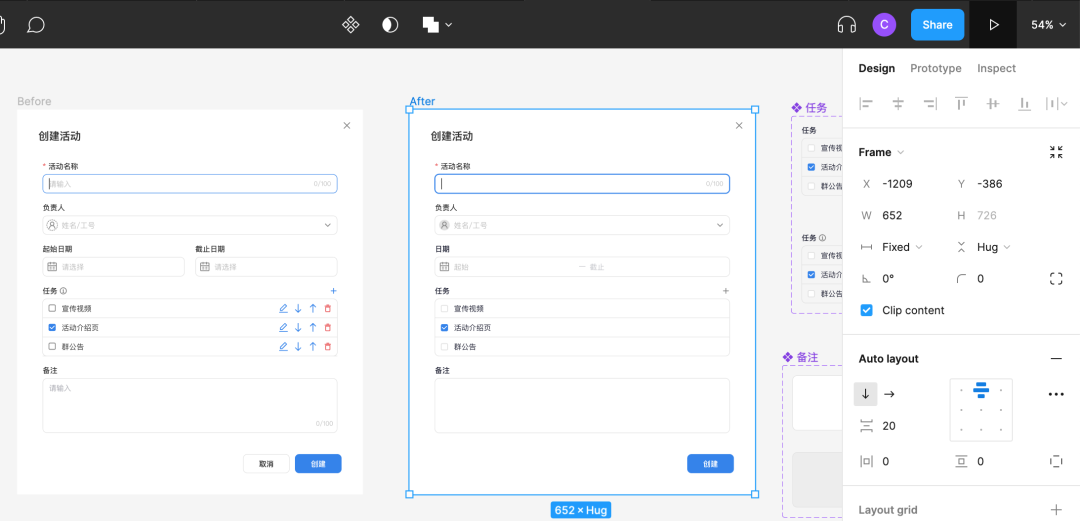The image size is (1080, 521).
Task: Toggle the mask contrast icon in toolbar
Action: pos(390,24)
